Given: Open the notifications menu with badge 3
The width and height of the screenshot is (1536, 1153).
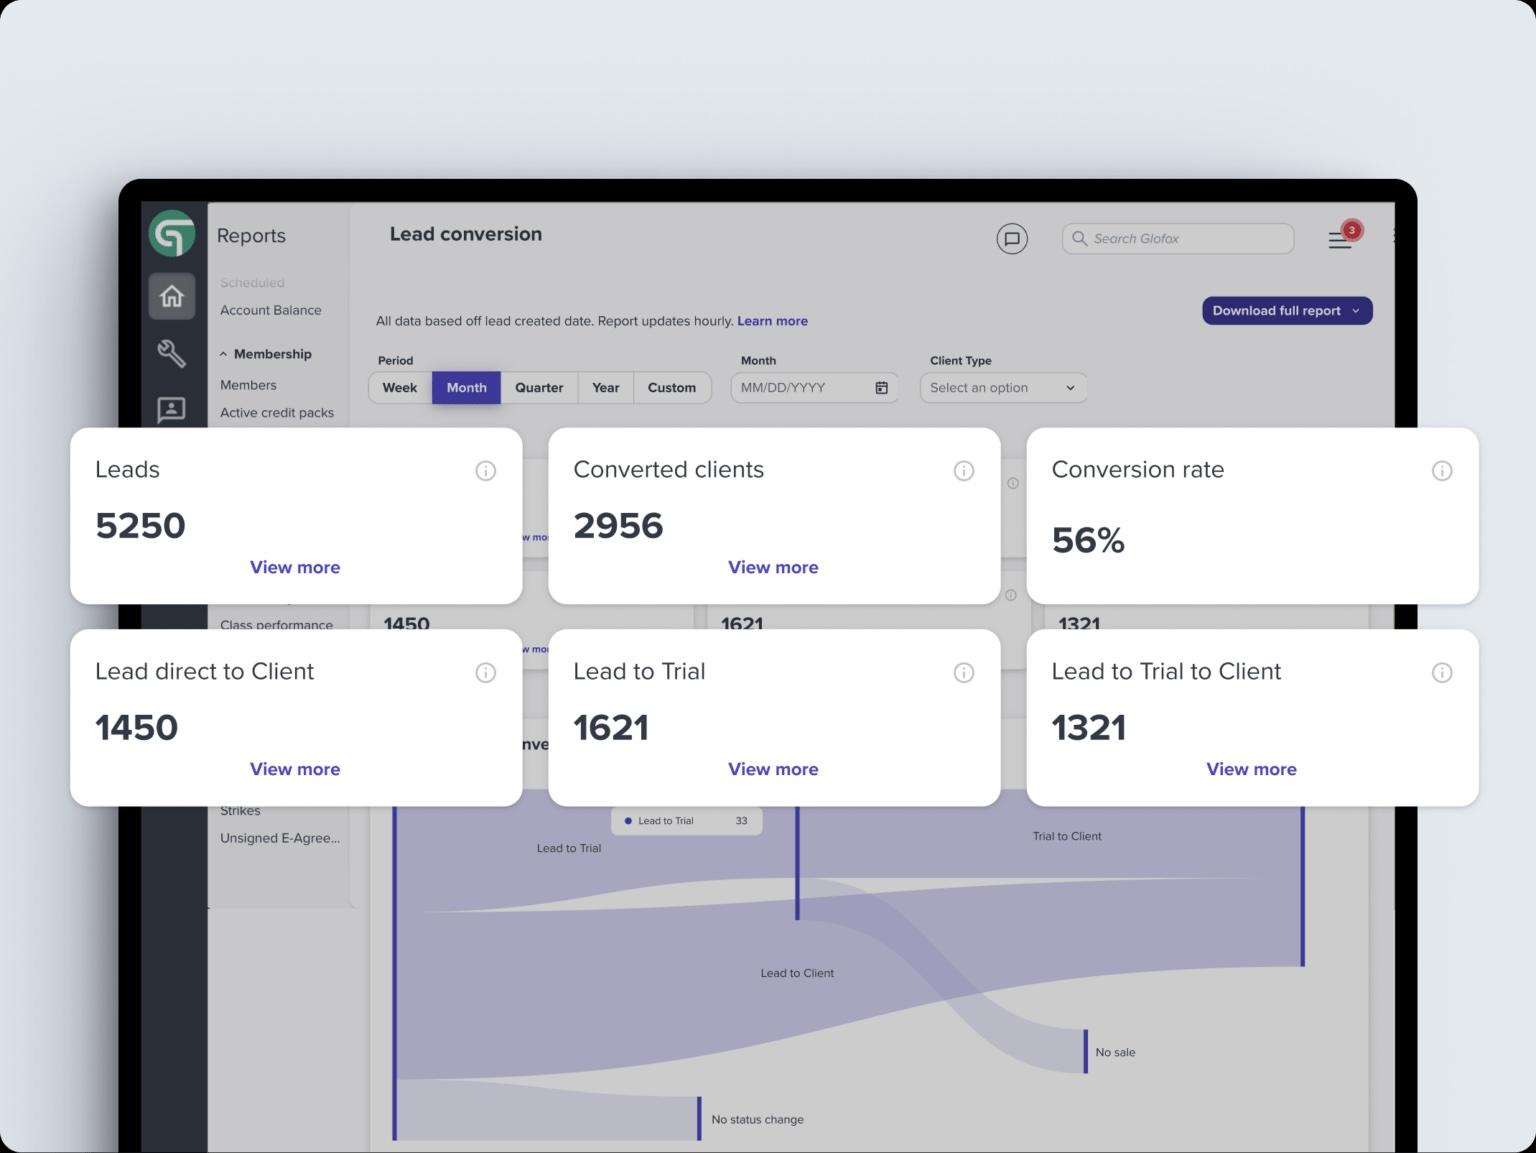Looking at the screenshot, I should coord(1340,239).
